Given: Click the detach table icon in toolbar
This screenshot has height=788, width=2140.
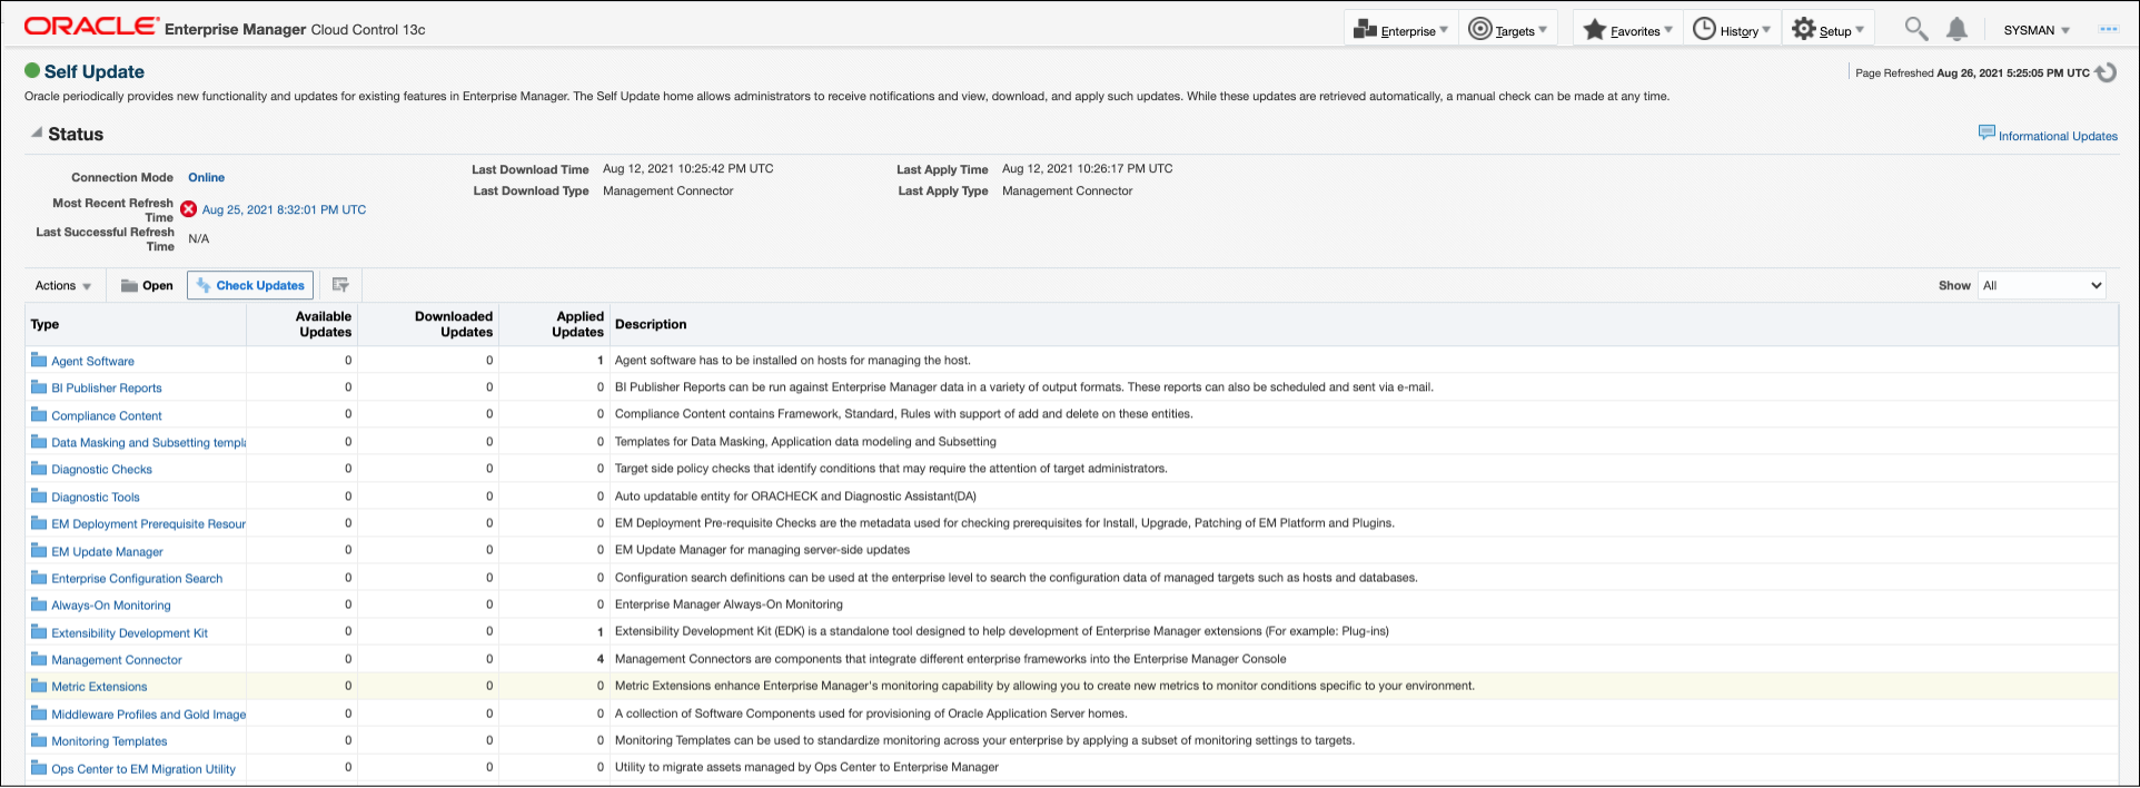Looking at the screenshot, I should pyautogui.click(x=340, y=285).
